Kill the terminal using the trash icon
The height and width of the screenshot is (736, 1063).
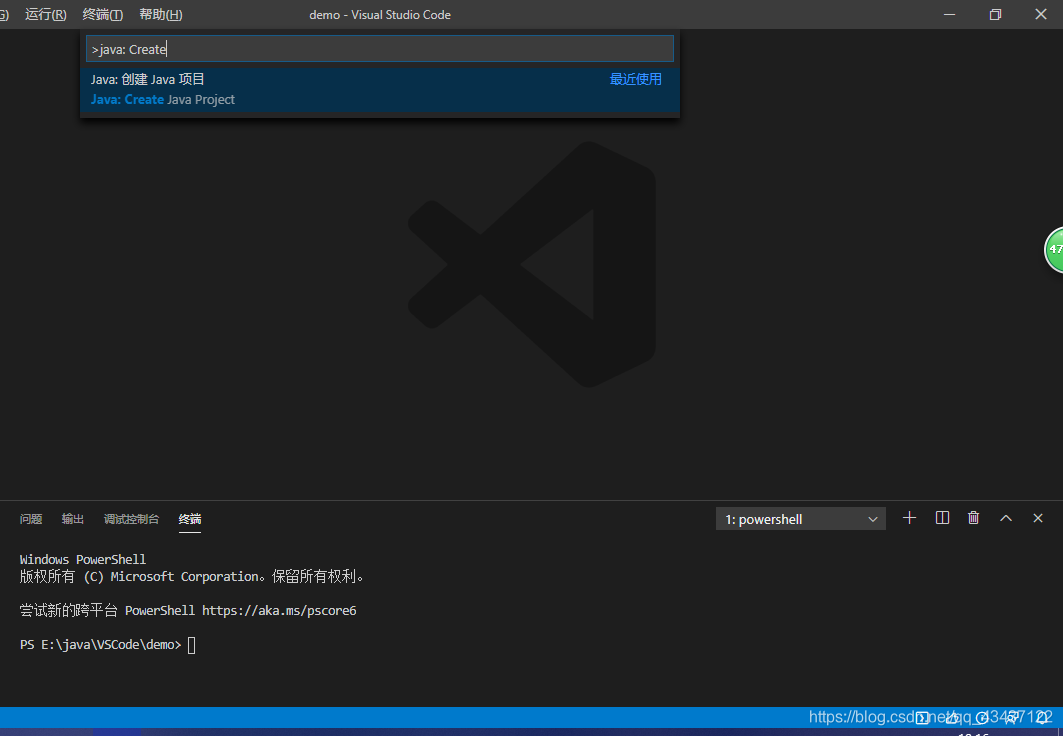click(974, 518)
